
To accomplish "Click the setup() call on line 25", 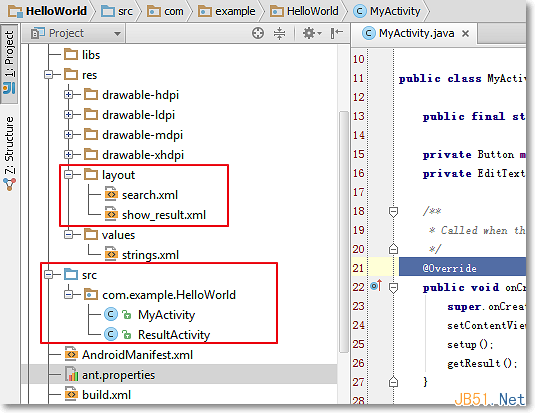I will [x=470, y=344].
